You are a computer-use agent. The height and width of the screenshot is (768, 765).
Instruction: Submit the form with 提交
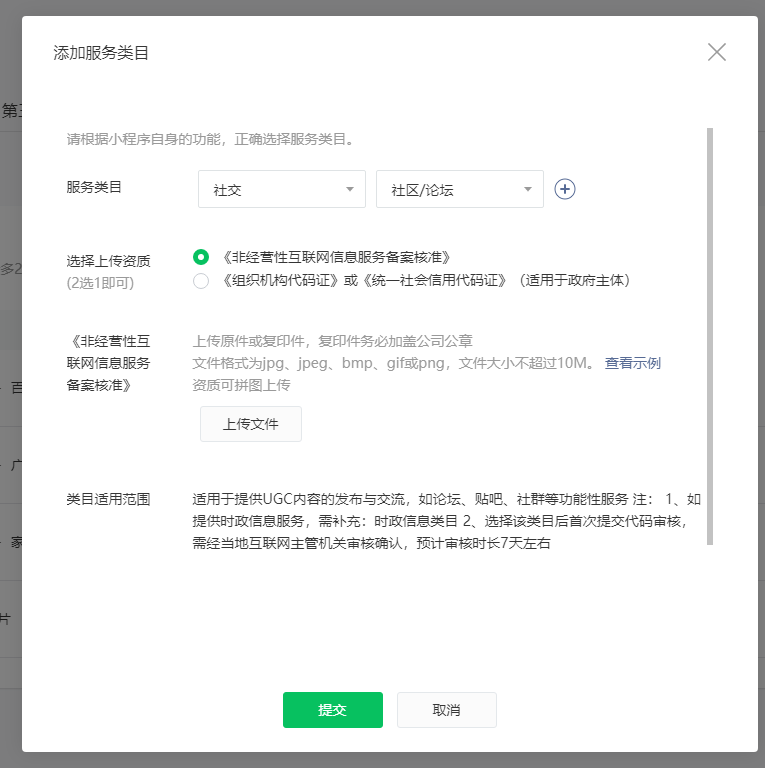click(332, 709)
